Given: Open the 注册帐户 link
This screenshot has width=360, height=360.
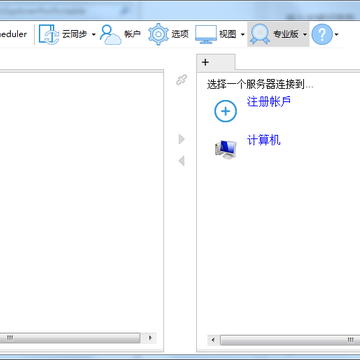Looking at the screenshot, I should [x=269, y=102].
